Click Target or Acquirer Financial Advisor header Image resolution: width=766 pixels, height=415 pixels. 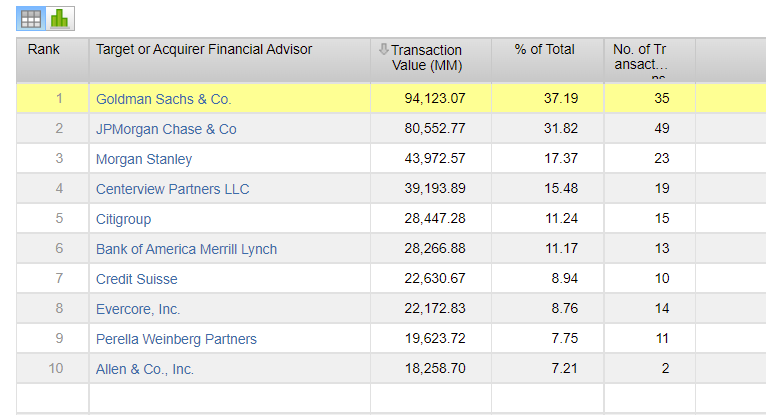click(204, 50)
